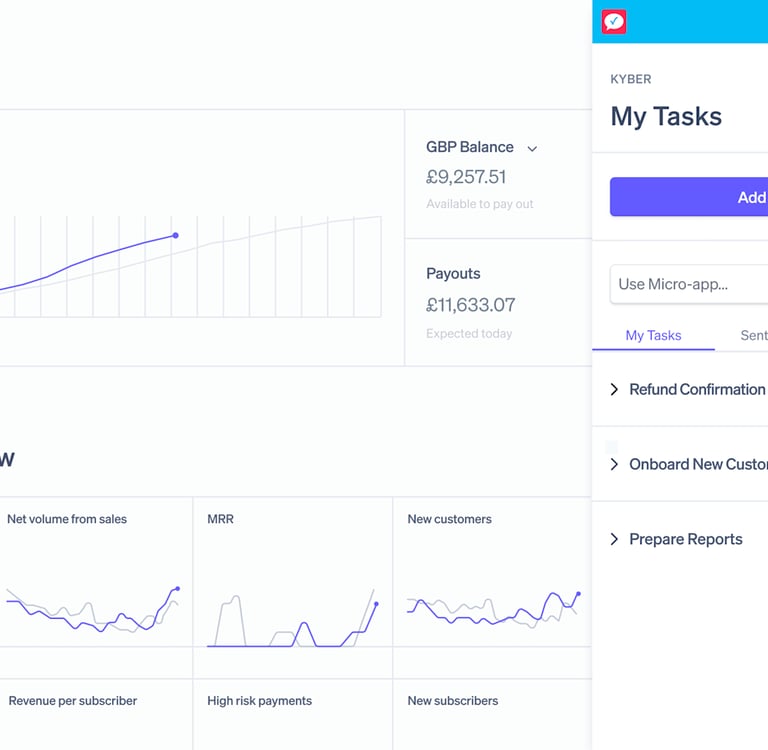This screenshot has height=750, width=768.
Task: Select the New subscribers card
Action: tap(453, 701)
